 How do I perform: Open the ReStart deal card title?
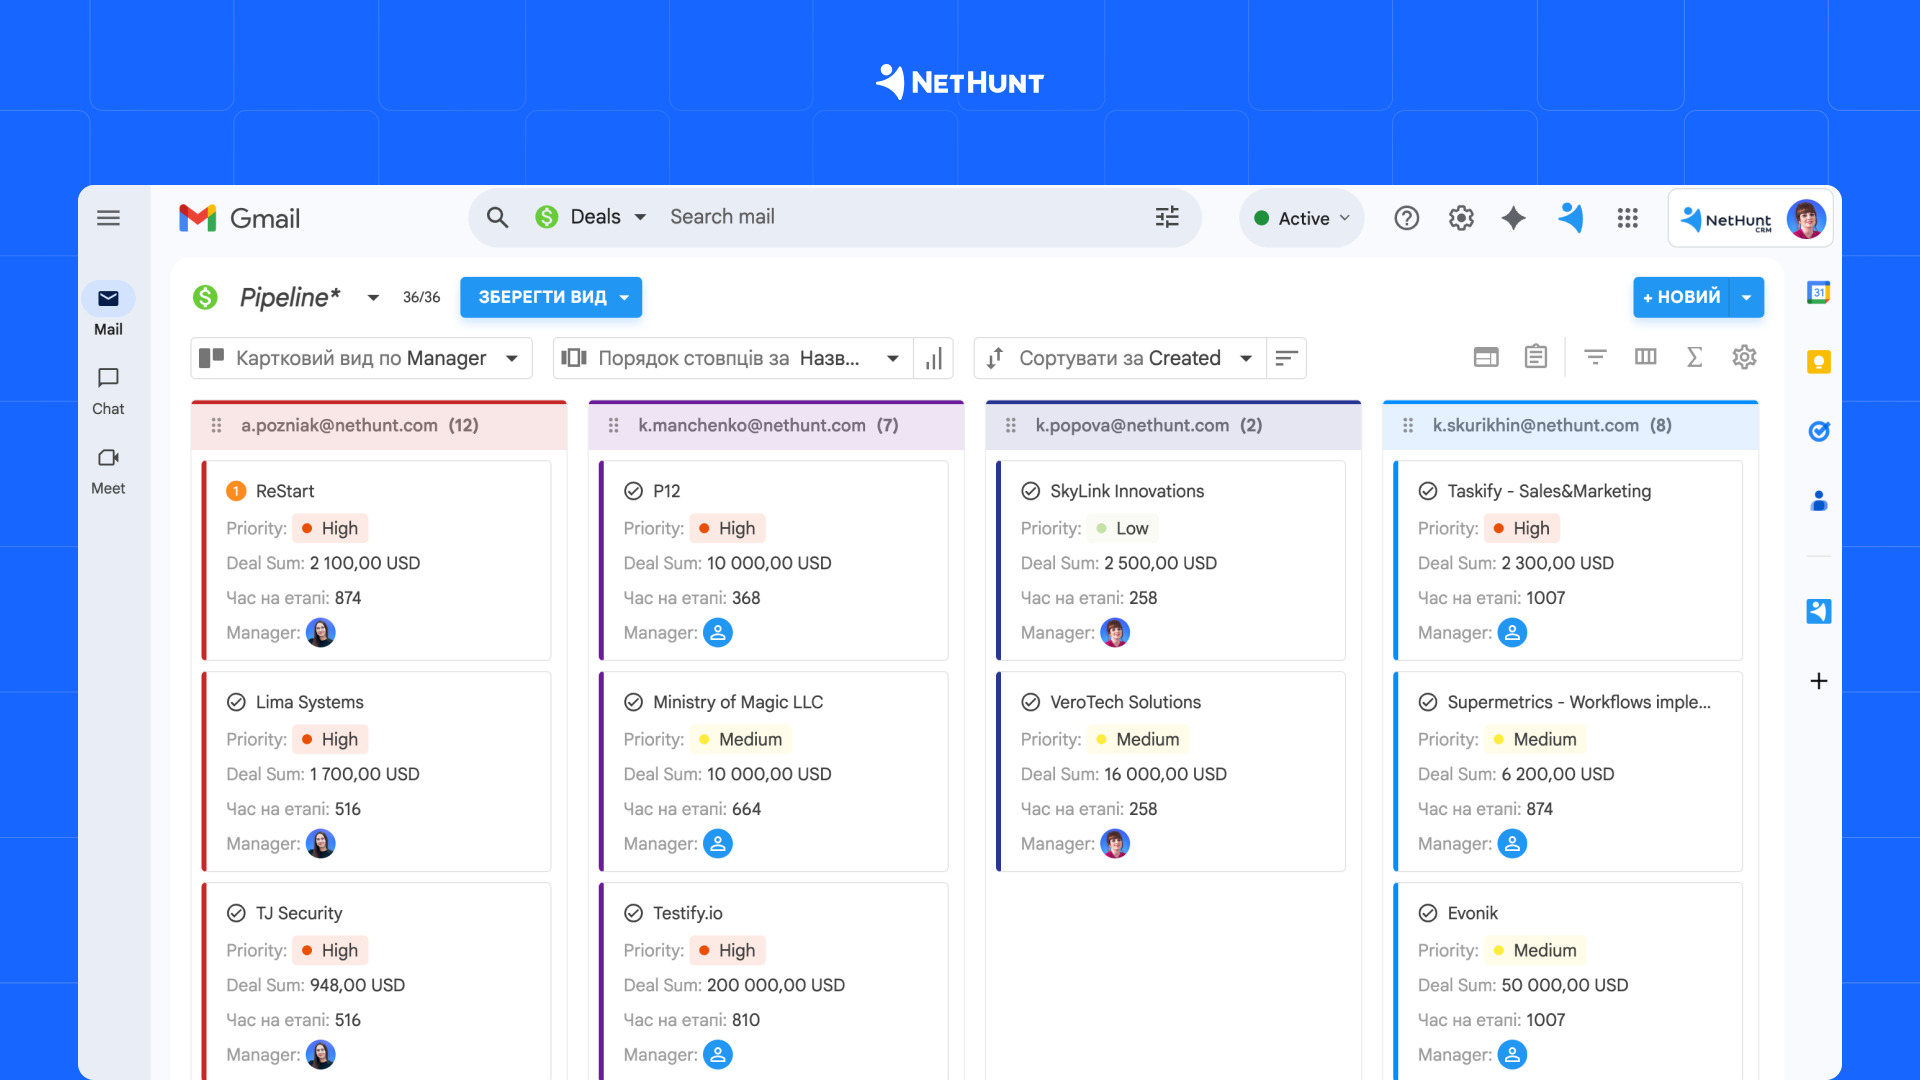pos(285,491)
